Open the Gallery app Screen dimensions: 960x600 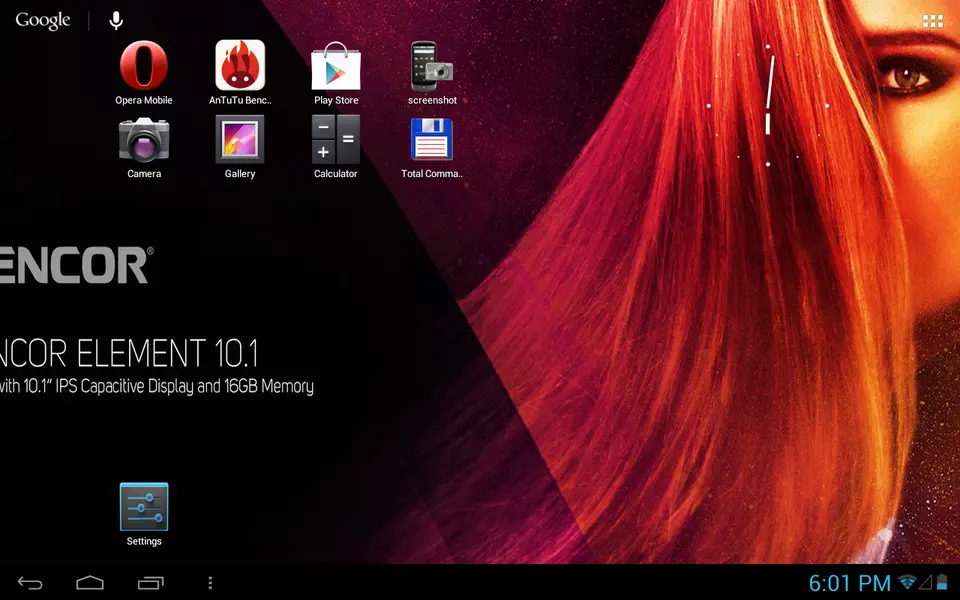(240, 140)
